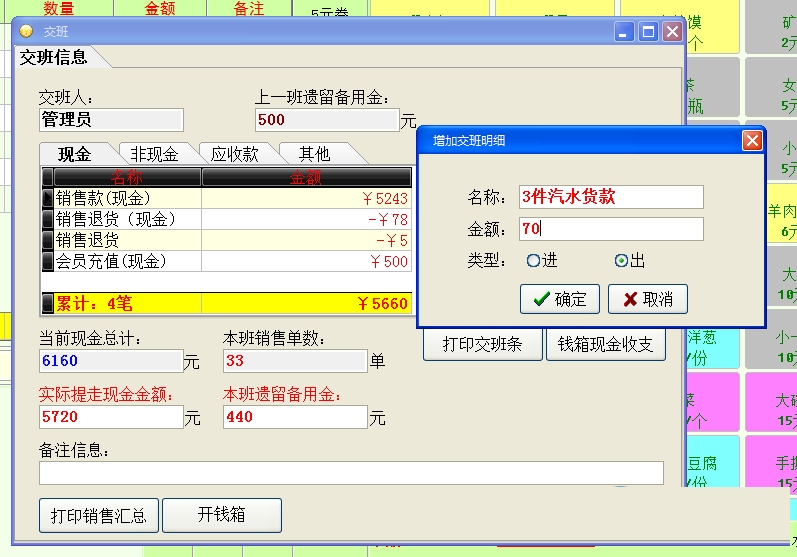Screen dimensions: 797x557
Task: Select the 会员充值(现金) row marker
Action: [48, 261]
